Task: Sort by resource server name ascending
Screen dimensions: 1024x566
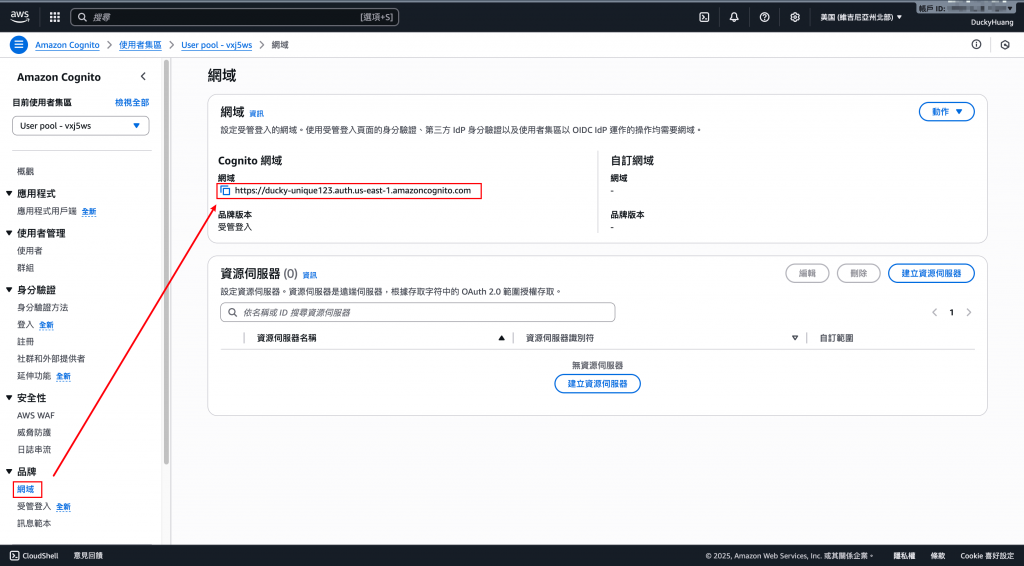Action: point(502,338)
